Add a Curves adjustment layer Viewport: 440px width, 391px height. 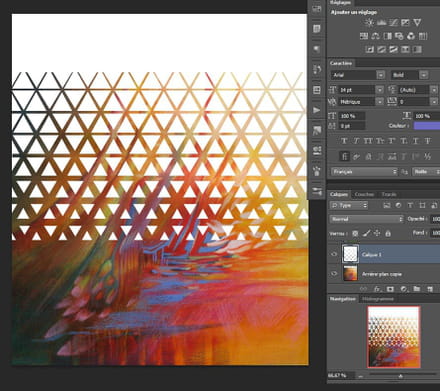393,22
